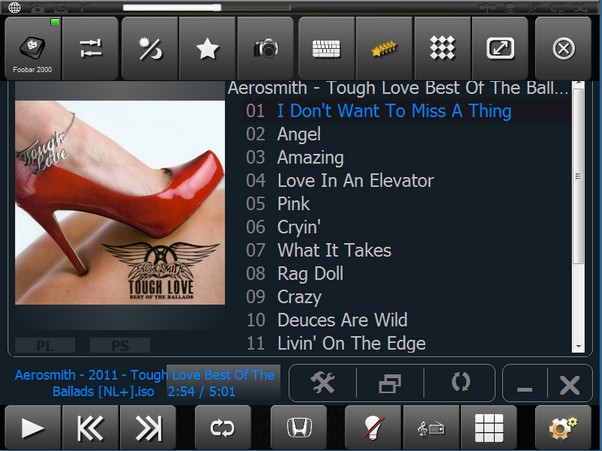Show the on-screen keyboard icon
The width and height of the screenshot is (602, 451).
click(326, 49)
